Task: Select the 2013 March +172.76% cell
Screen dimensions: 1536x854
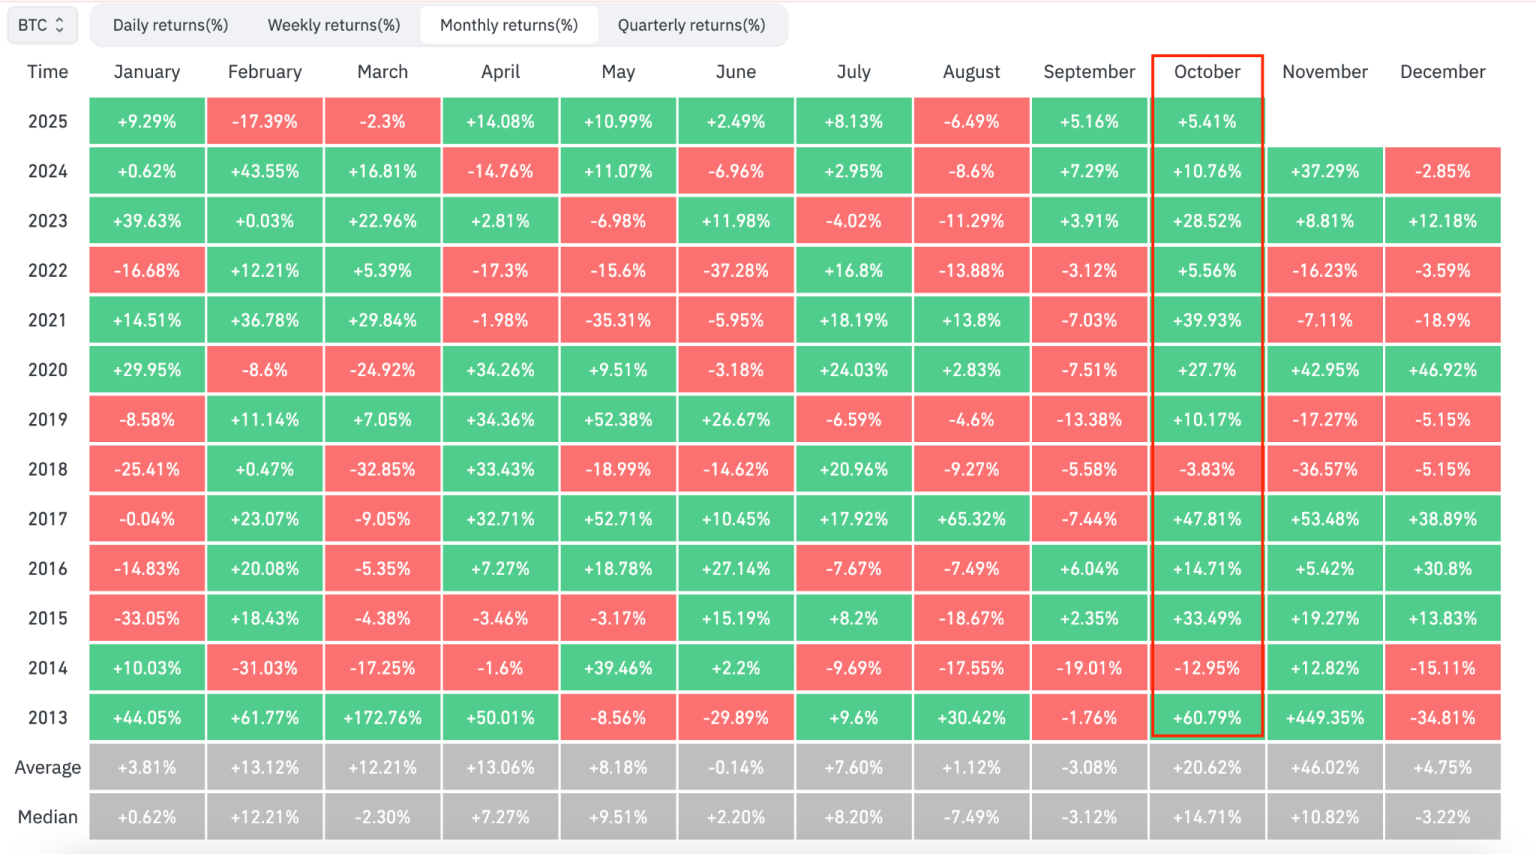Action: click(383, 718)
